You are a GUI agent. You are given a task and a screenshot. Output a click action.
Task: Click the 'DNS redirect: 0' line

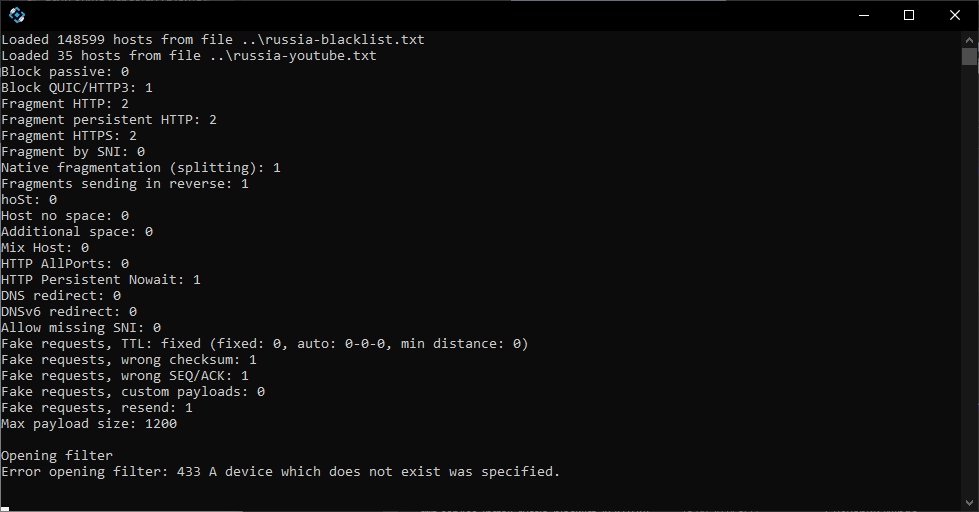click(x=61, y=295)
